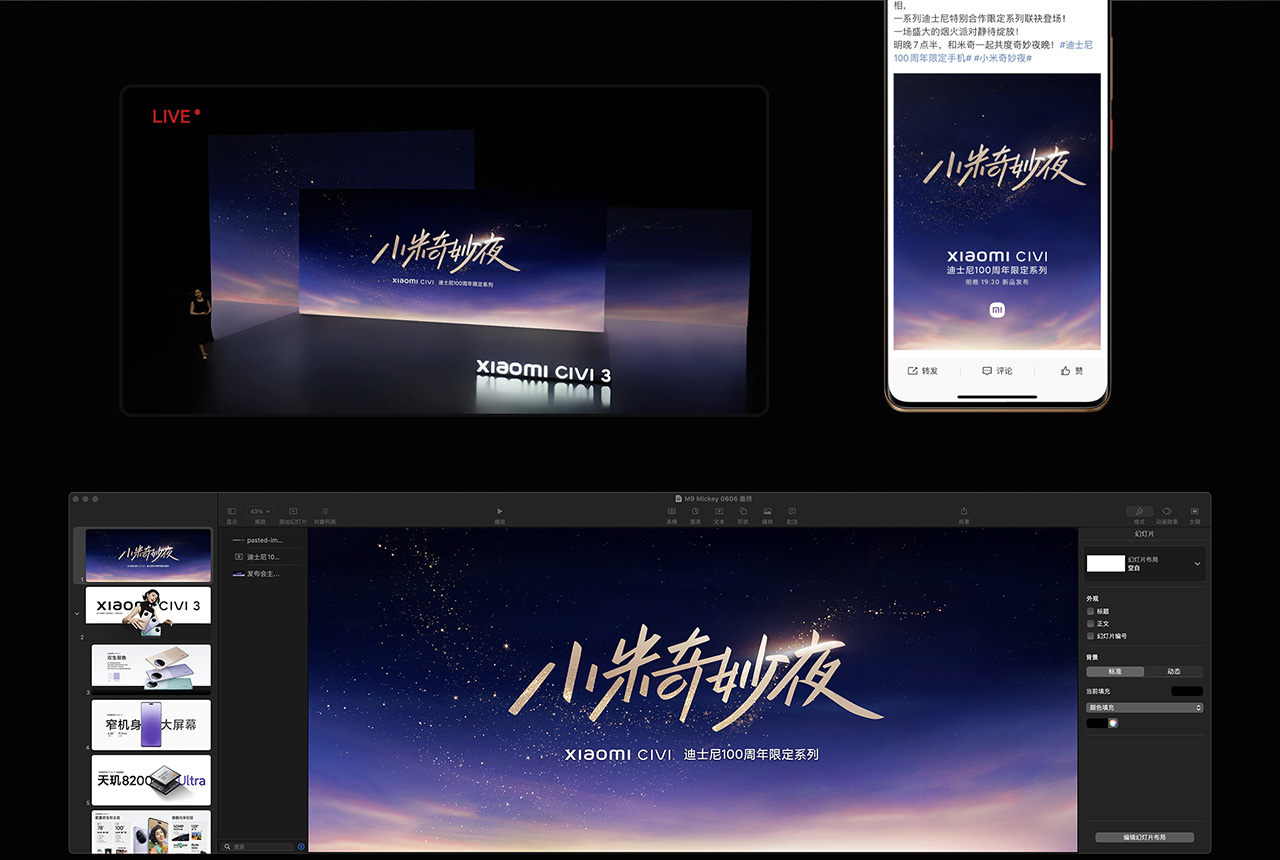Screen dimensions: 1280x860
Task: Insert a table (表格)
Action: (672, 515)
